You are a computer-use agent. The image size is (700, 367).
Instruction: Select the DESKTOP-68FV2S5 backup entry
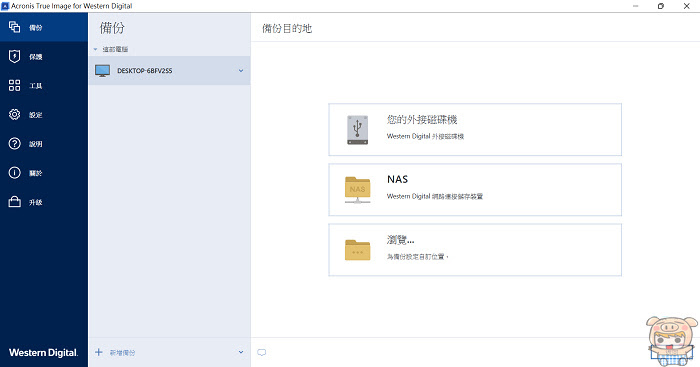tap(169, 71)
